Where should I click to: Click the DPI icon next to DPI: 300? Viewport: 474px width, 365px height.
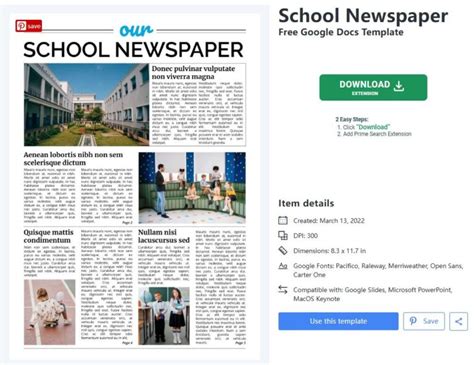pos(283,236)
